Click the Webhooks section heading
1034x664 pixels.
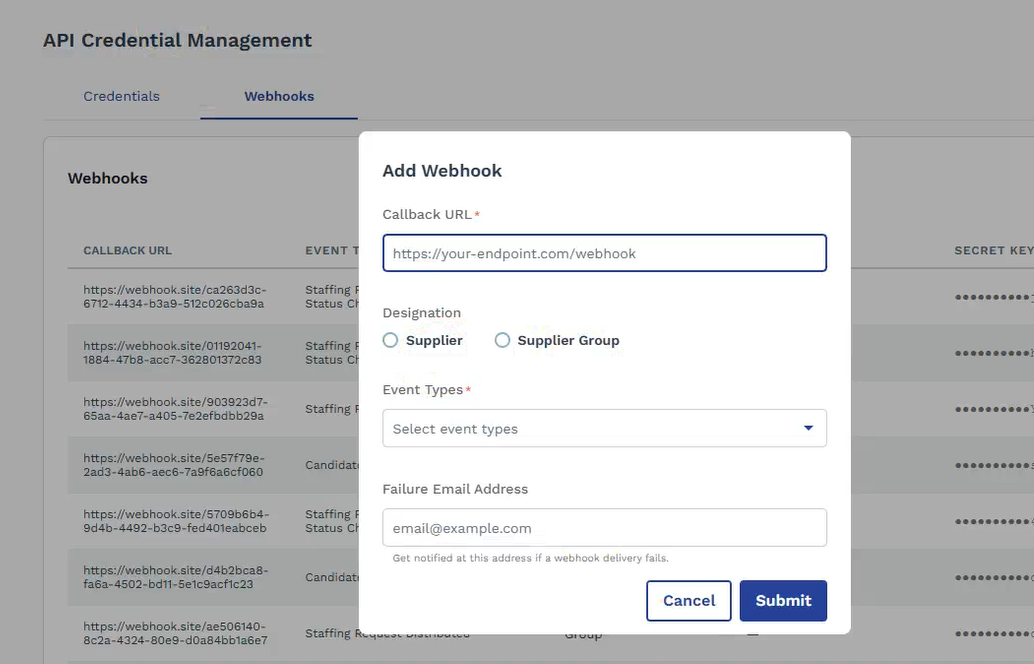pyautogui.click(x=107, y=179)
